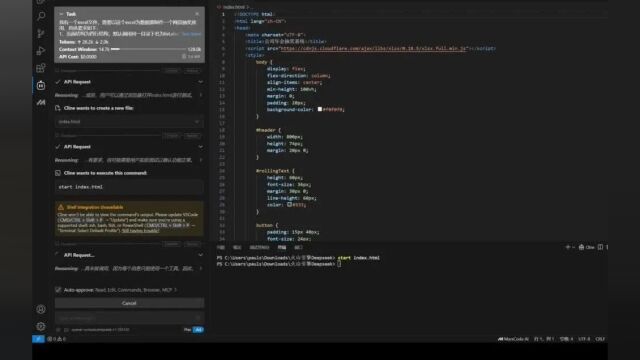This screenshot has height=360, width=640.
Task: Open the Accounts icon in activity bar
Action: coord(41,309)
